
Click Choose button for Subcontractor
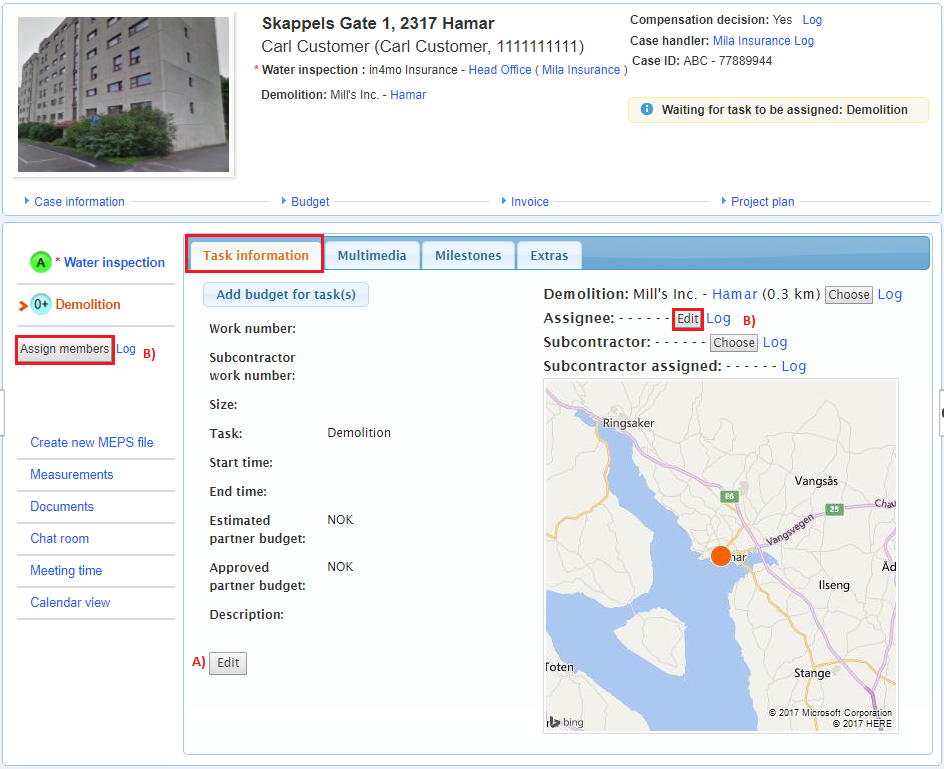click(x=734, y=343)
